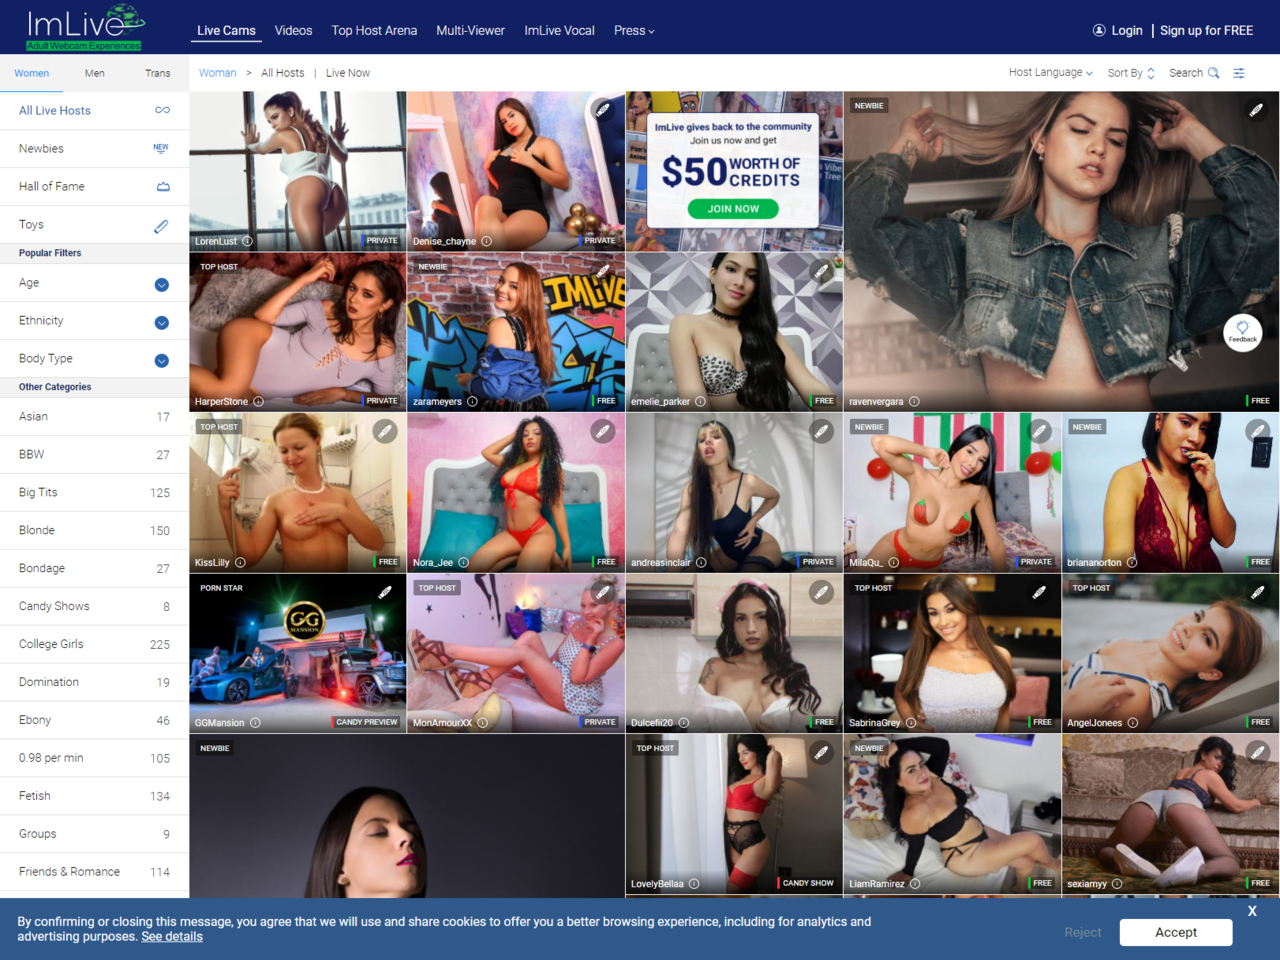The width and height of the screenshot is (1280, 960).
Task: Select All Live Hosts in the sidebar
Action: pyautogui.click(x=94, y=110)
